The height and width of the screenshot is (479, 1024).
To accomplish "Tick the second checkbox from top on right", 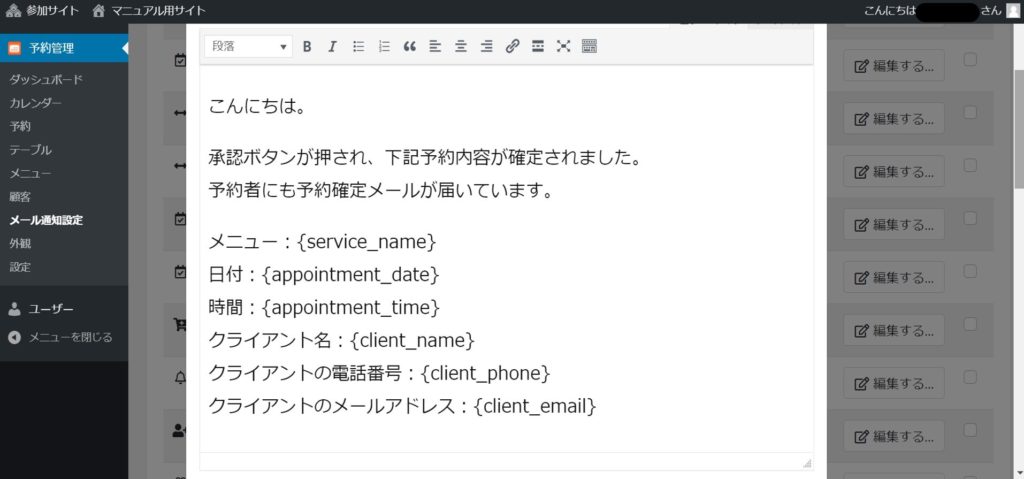I will pyautogui.click(x=969, y=112).
